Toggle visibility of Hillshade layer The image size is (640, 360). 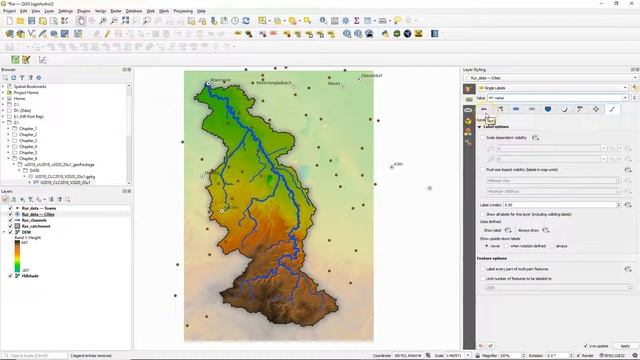click(x=11, y=276)
